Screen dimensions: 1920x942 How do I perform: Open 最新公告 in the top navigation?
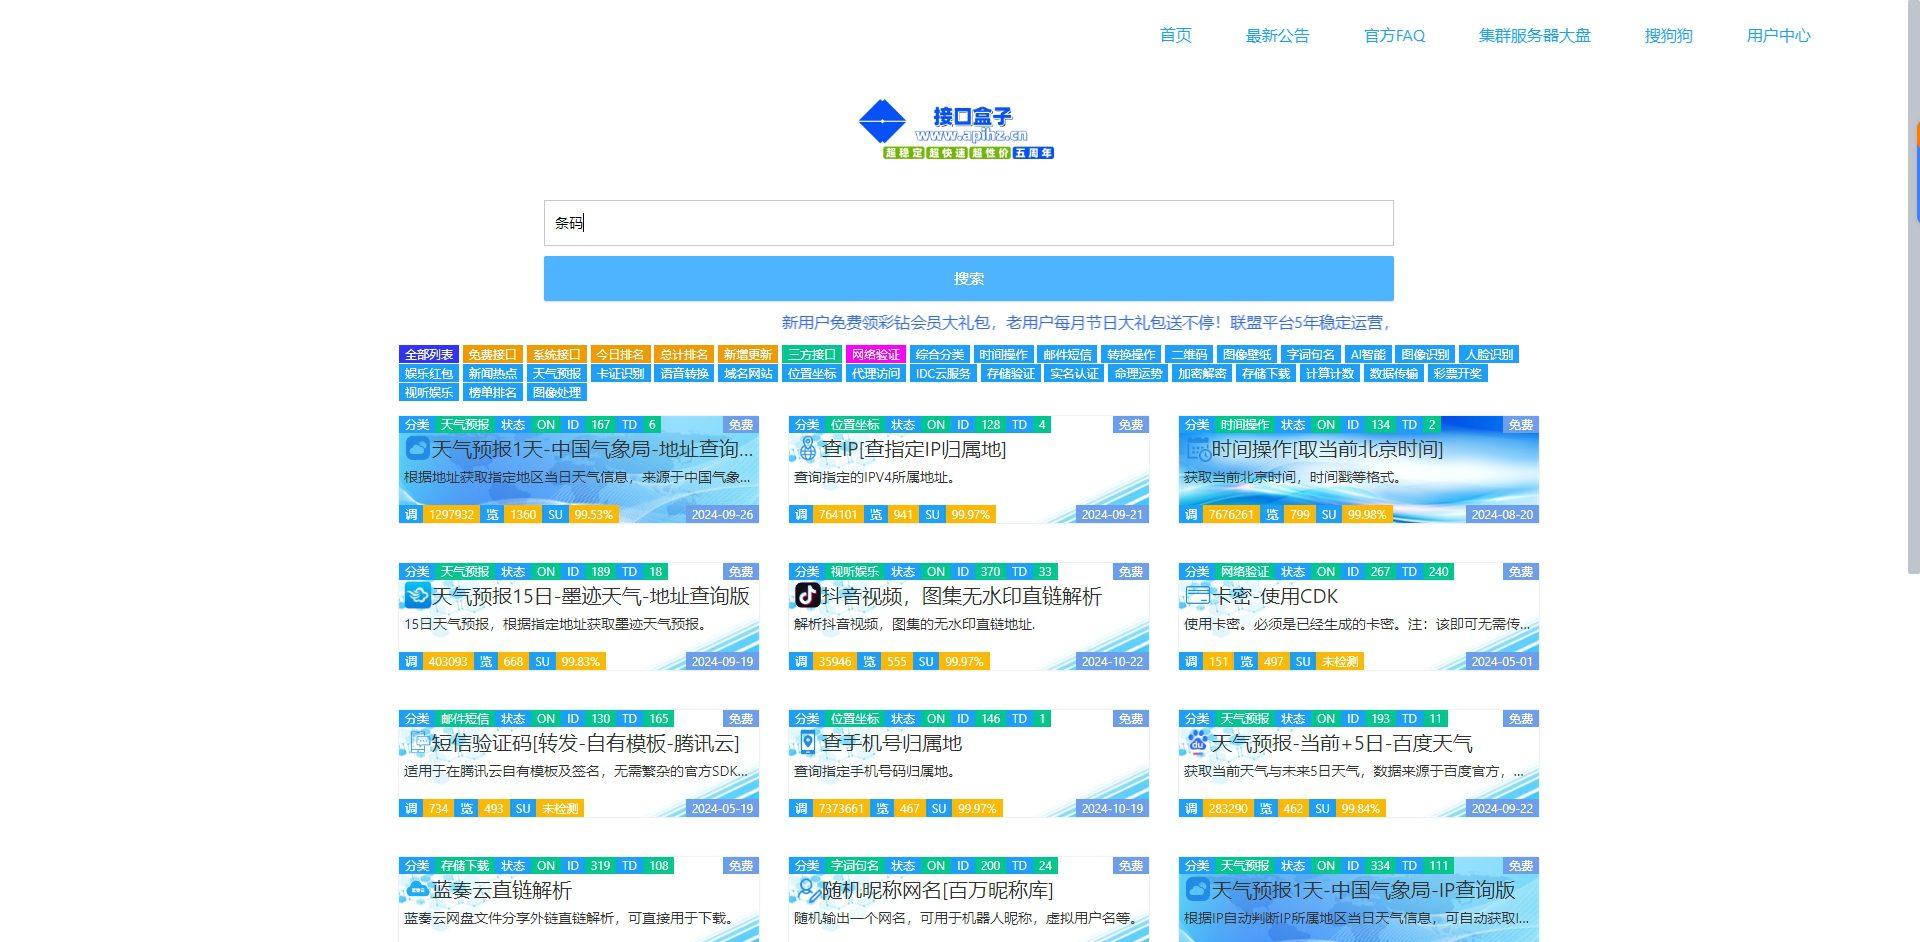1277,36
